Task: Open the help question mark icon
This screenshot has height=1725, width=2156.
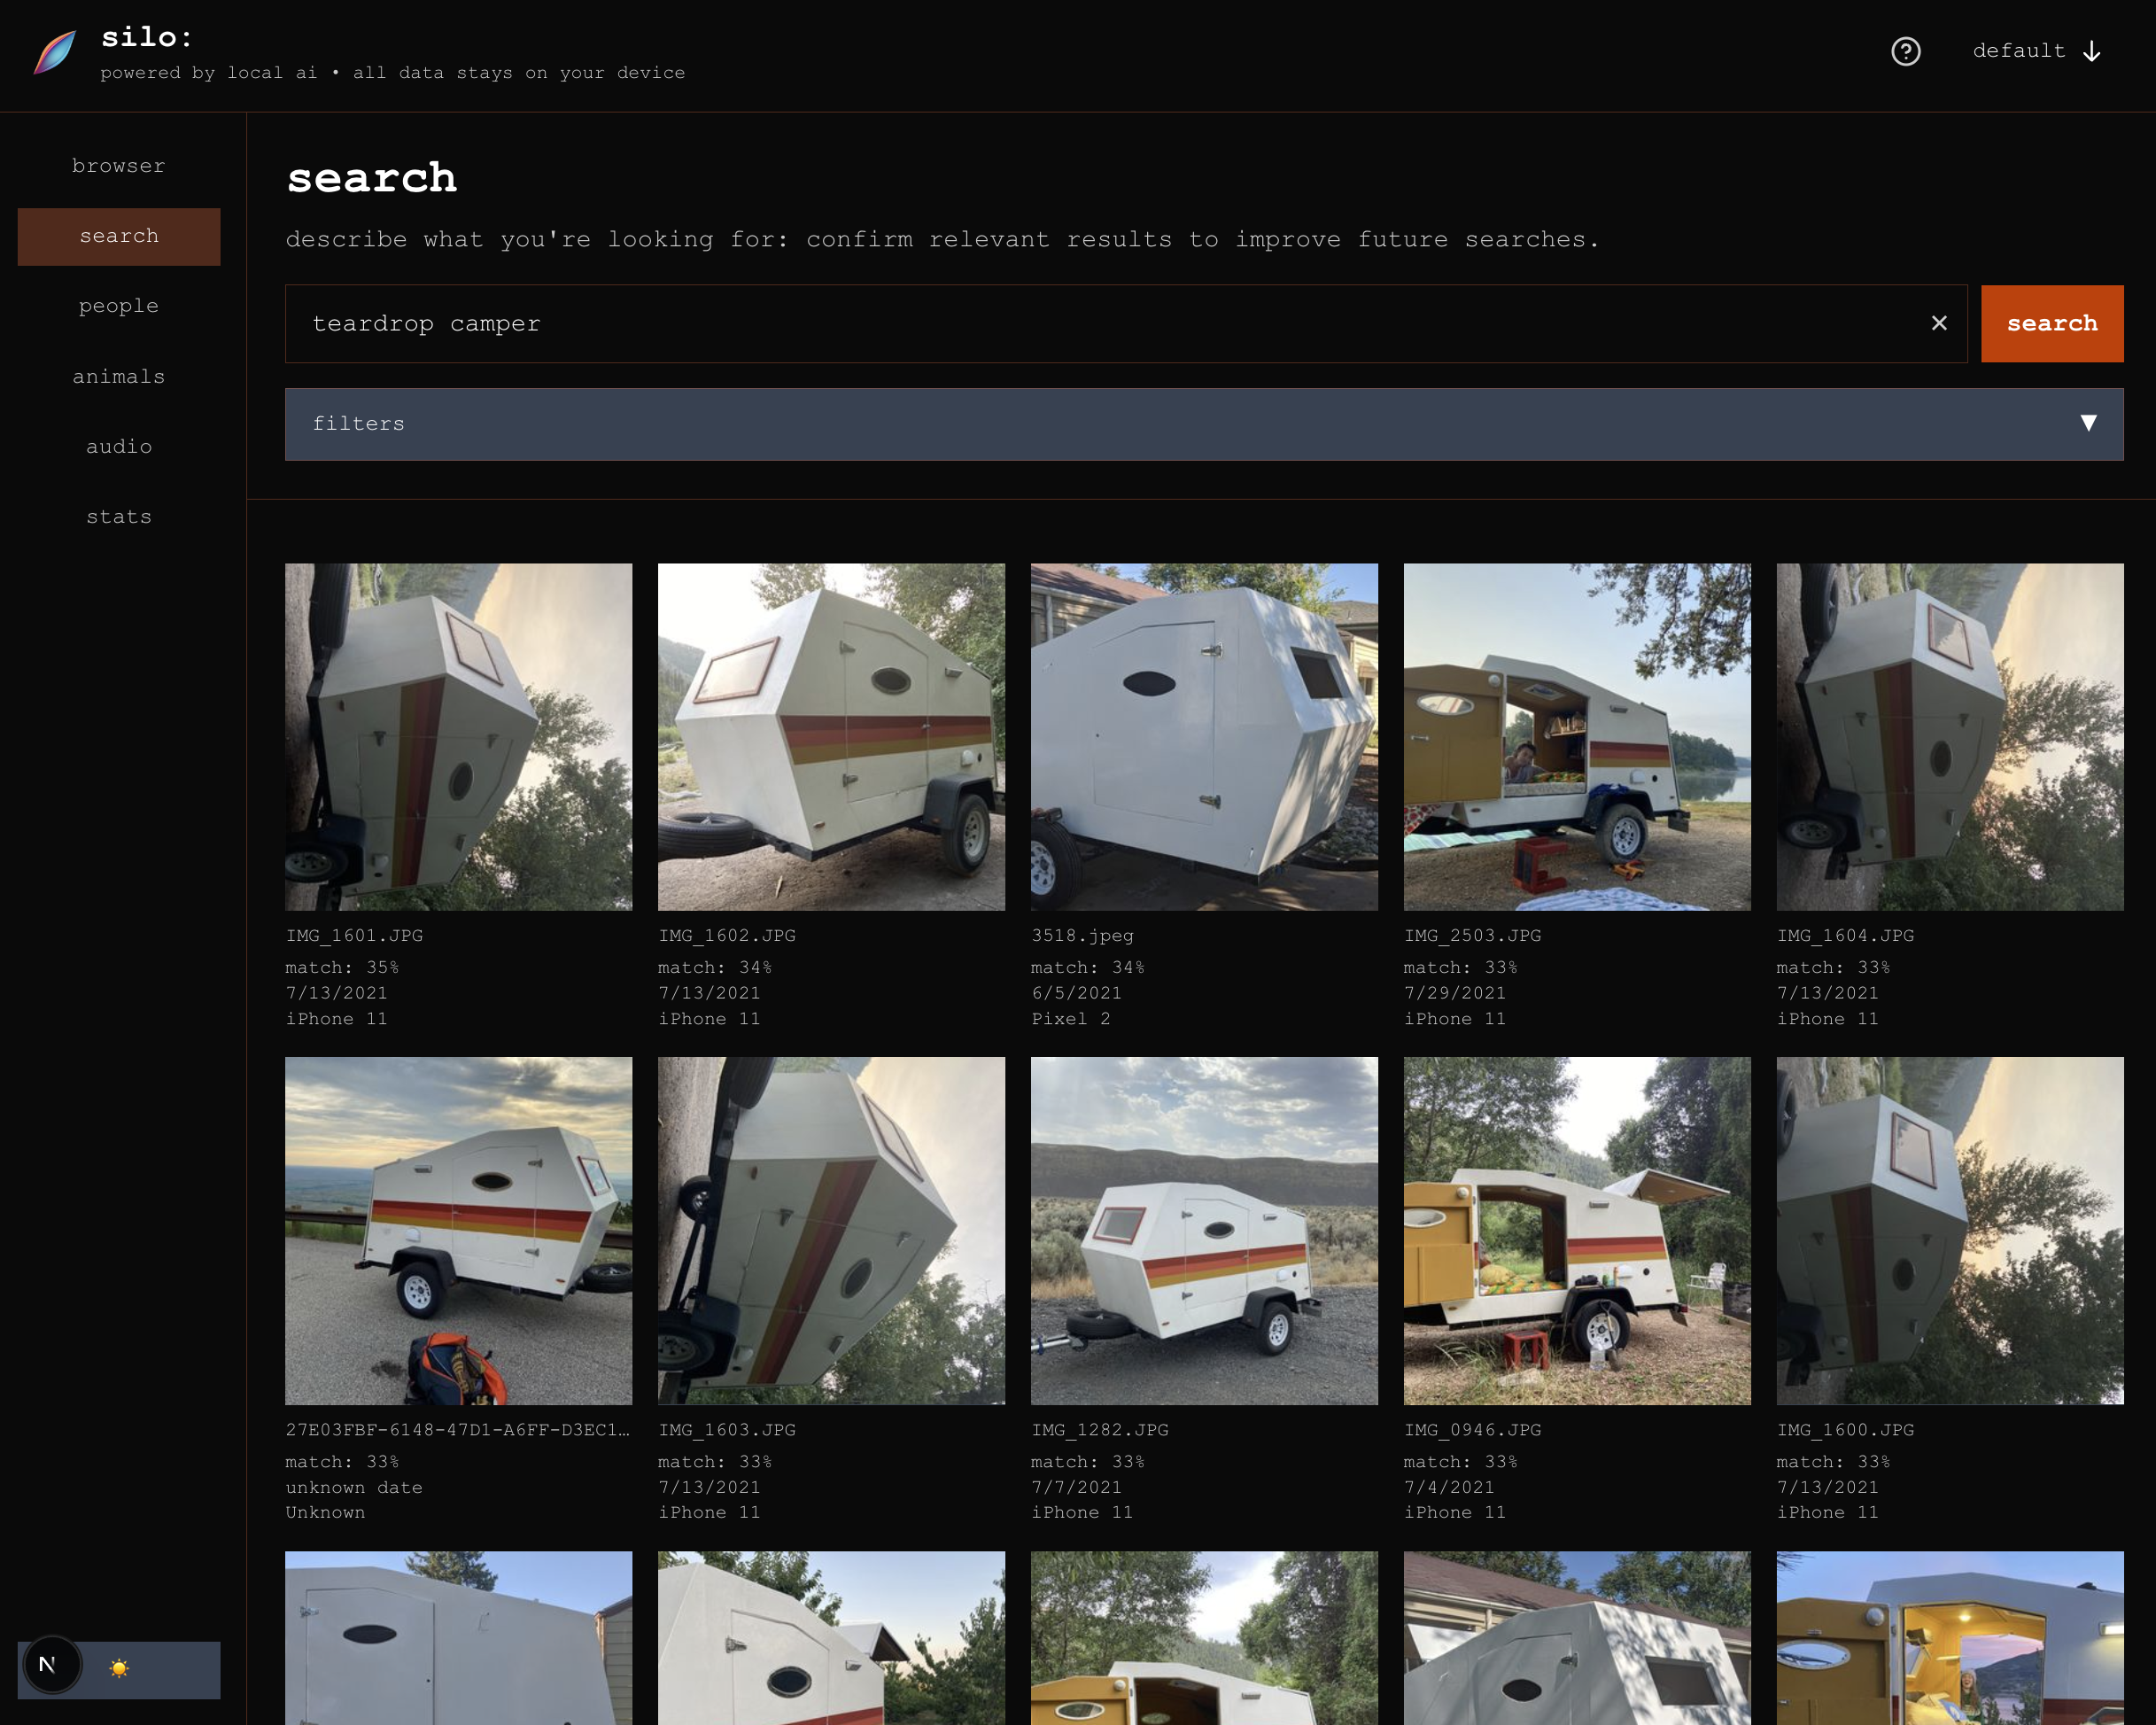Action: [1905, 51]
